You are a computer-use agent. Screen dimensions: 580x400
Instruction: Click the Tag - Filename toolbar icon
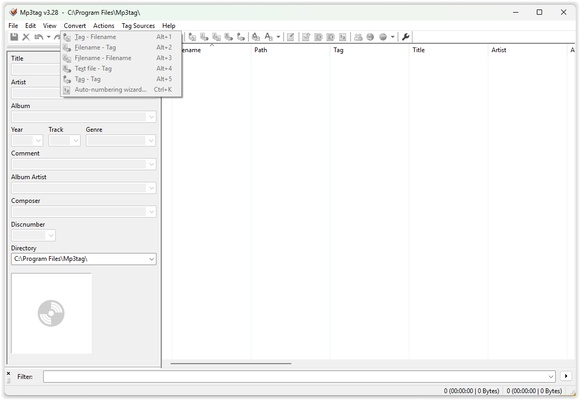[x=192, y=37]
